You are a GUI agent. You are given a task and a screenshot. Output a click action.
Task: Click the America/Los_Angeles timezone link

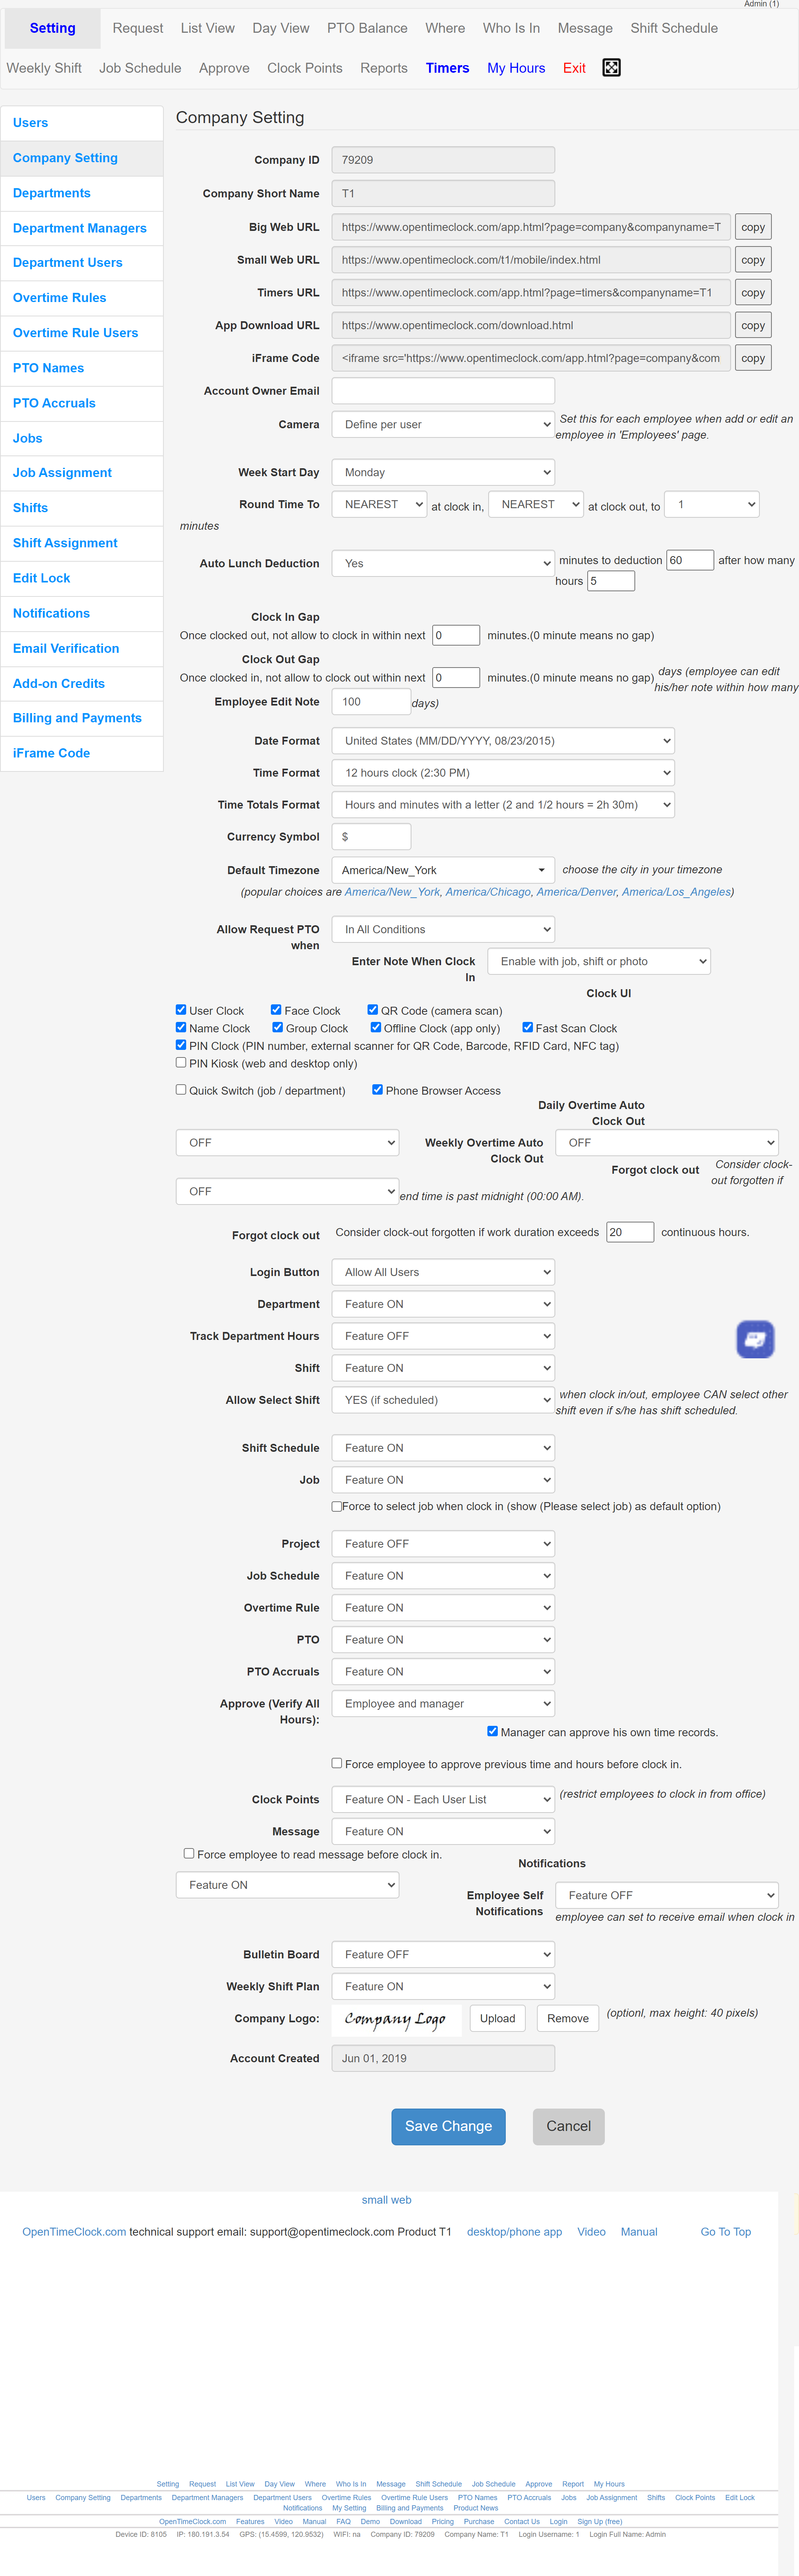pyautogui.click(x=676, y=892)
